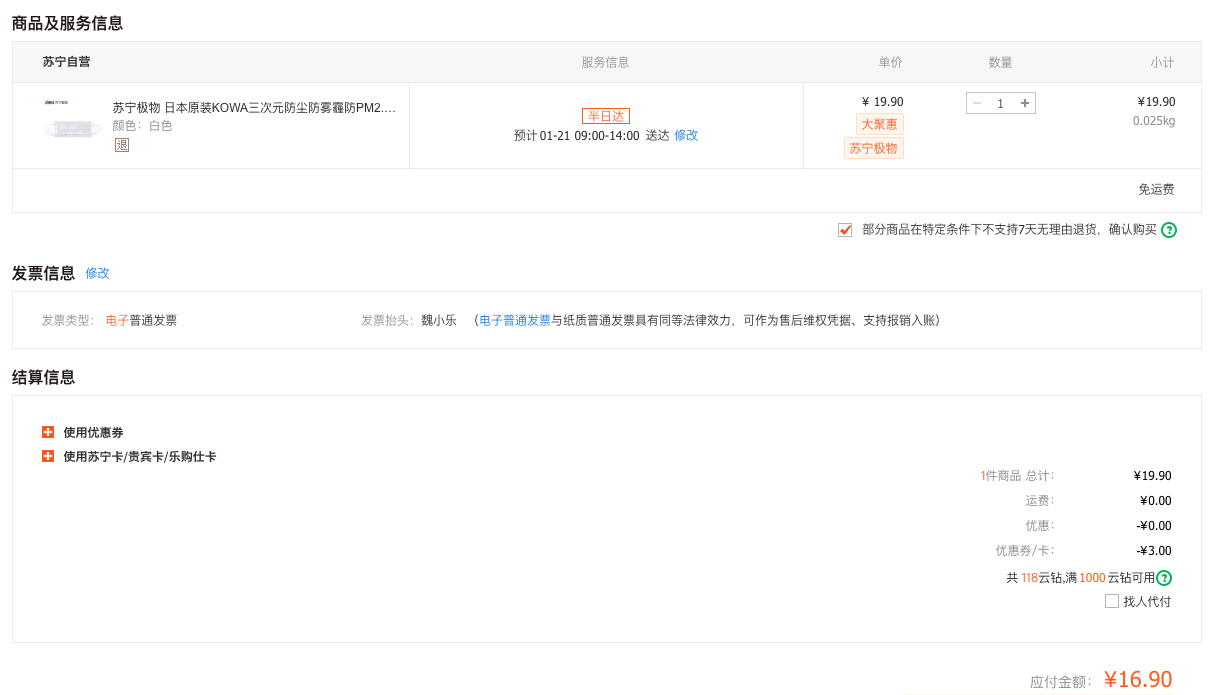Screen dimensions: 1217x695
Task: Check the 找人代付 checkbox
Action: click(x=1112, y=601)
